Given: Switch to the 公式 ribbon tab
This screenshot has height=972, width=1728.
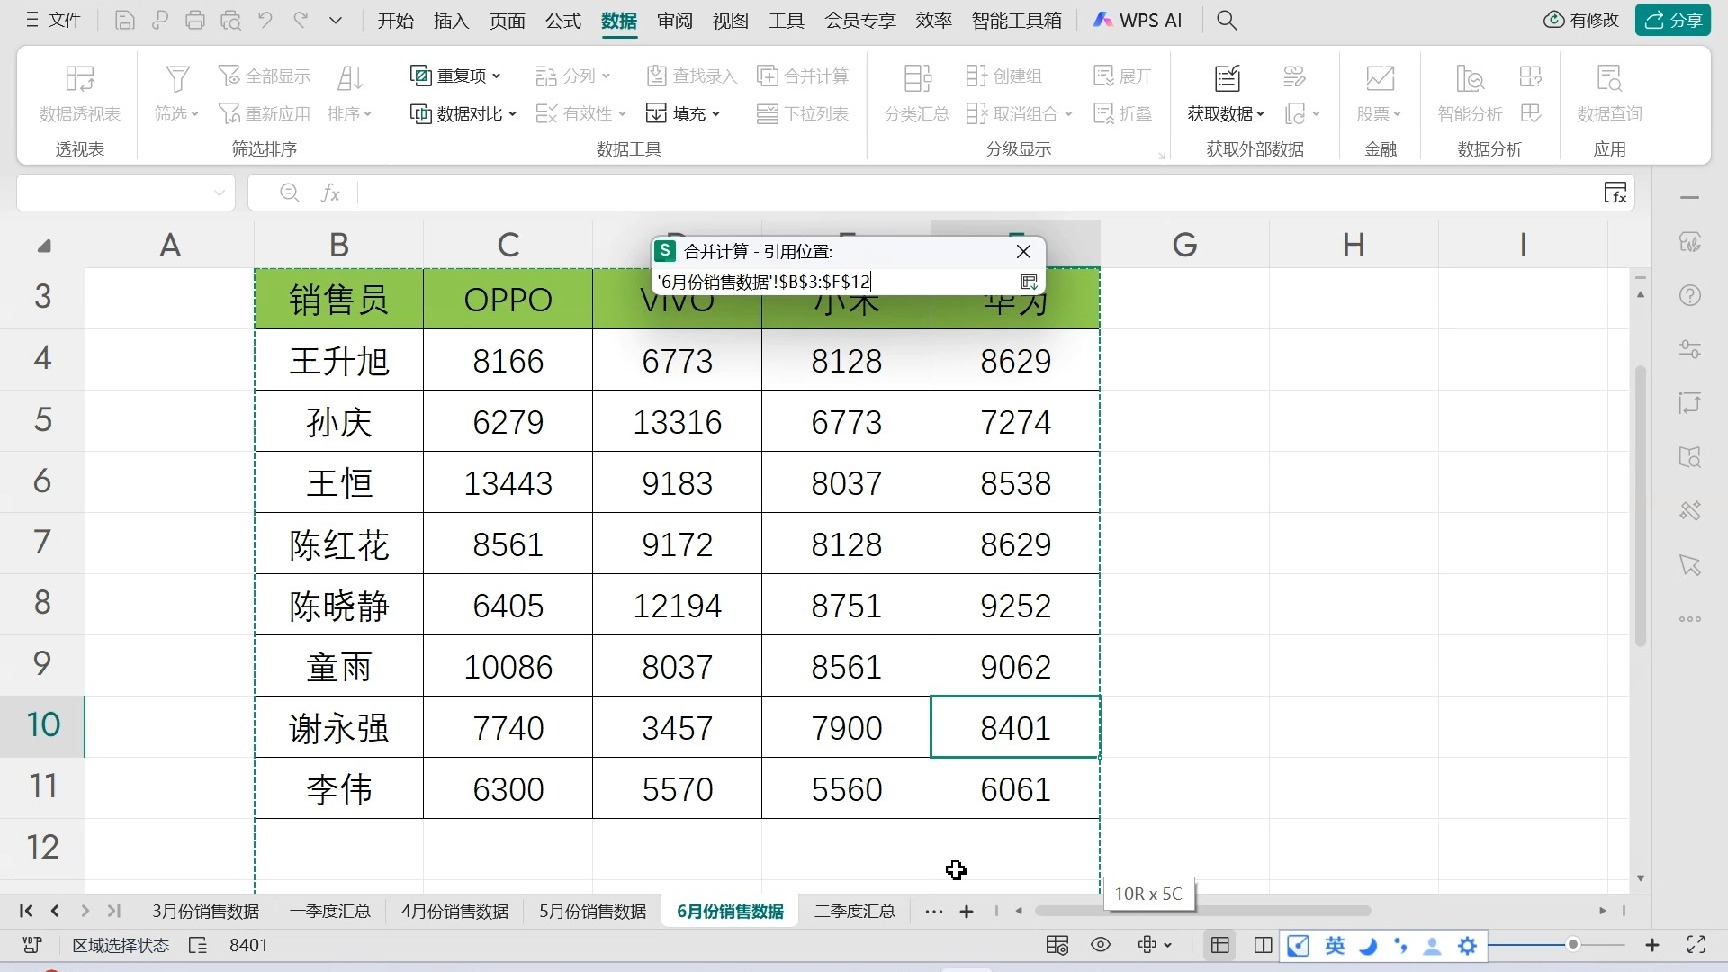Looking at the screenshot, I should (x=563, y=20).
